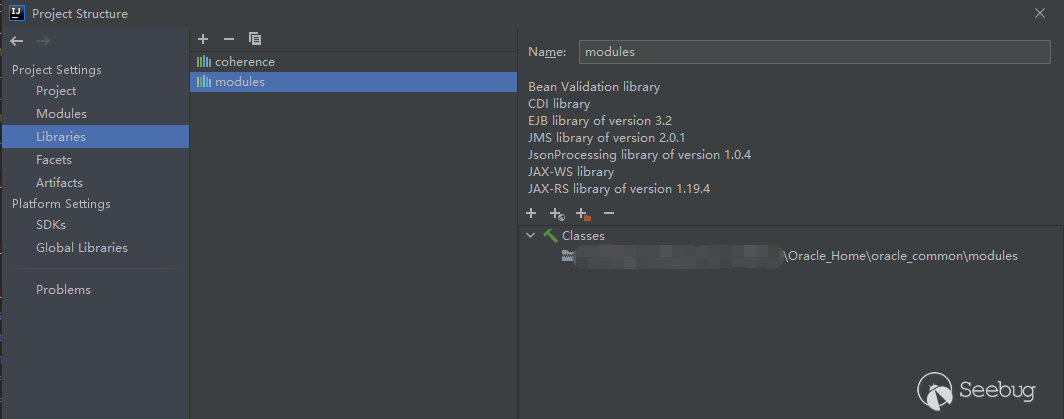
Task: Open the Modules settings page
Action: [61, 114]
